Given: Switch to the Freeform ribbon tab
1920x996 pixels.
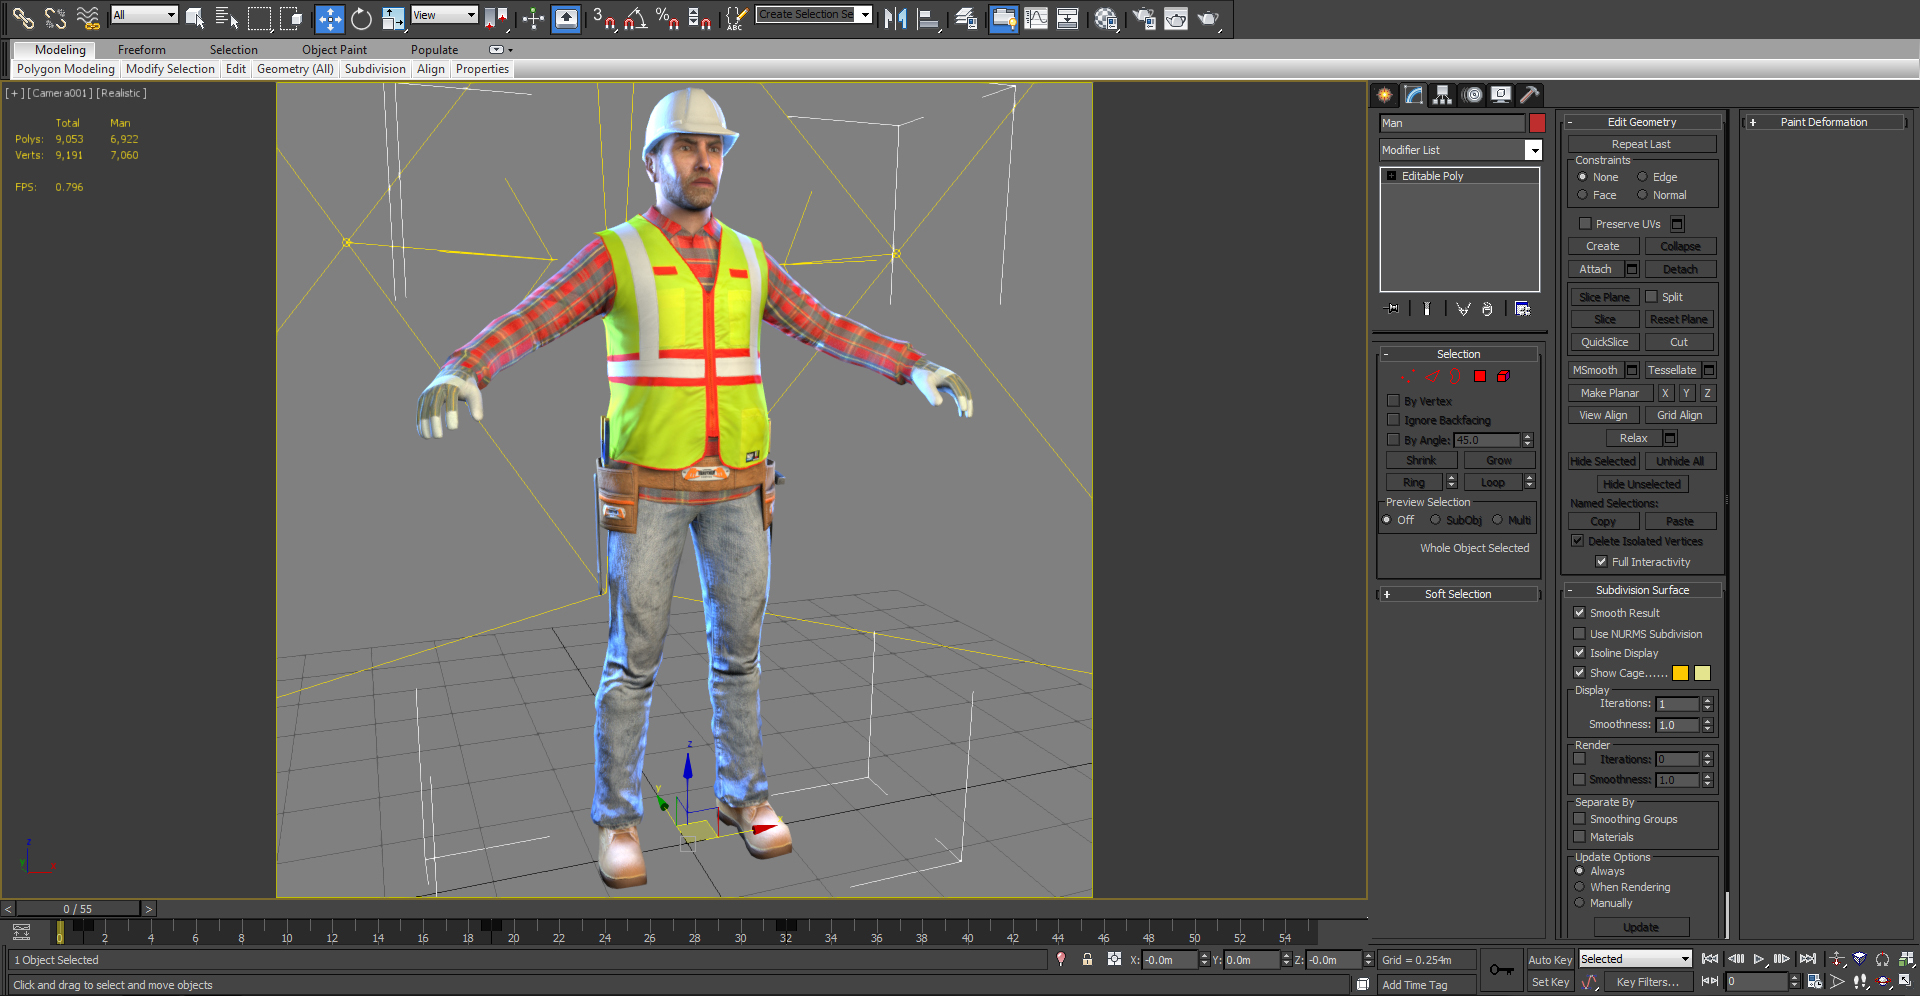Looking at the screenshot, I should (x=142, y=50).
